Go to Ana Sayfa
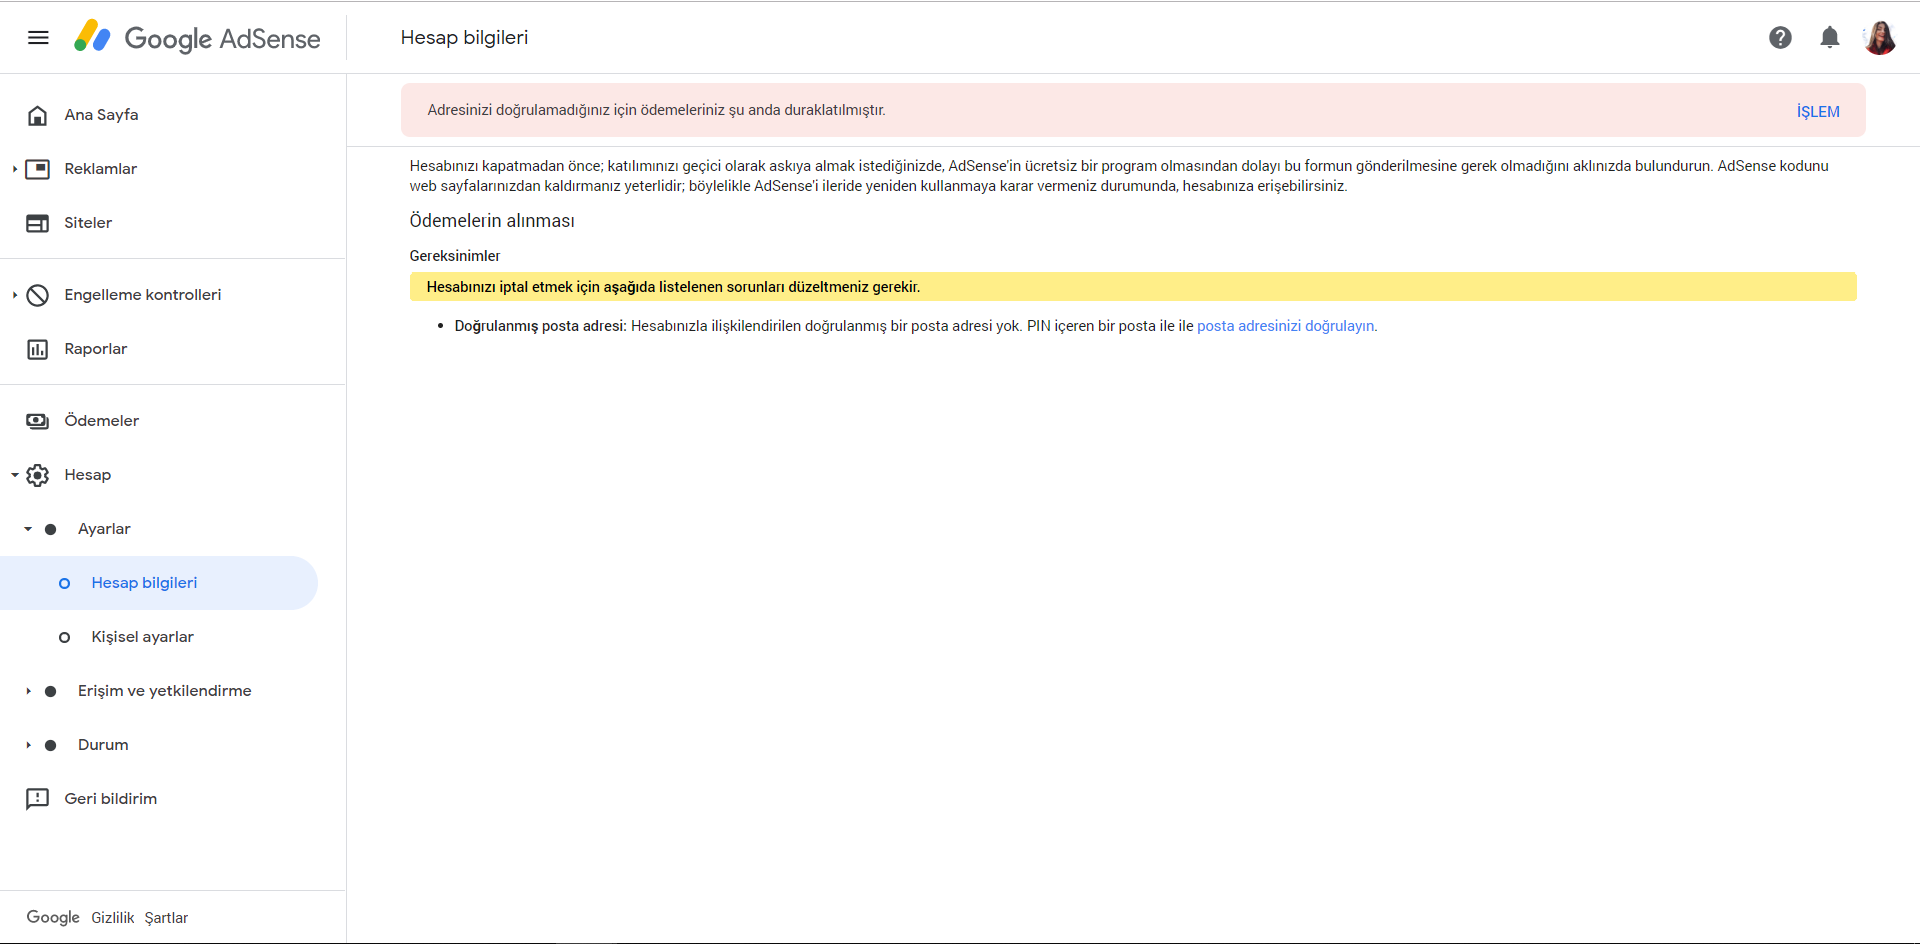Viewport: 1920px width, 944px height. click(101, 115)
